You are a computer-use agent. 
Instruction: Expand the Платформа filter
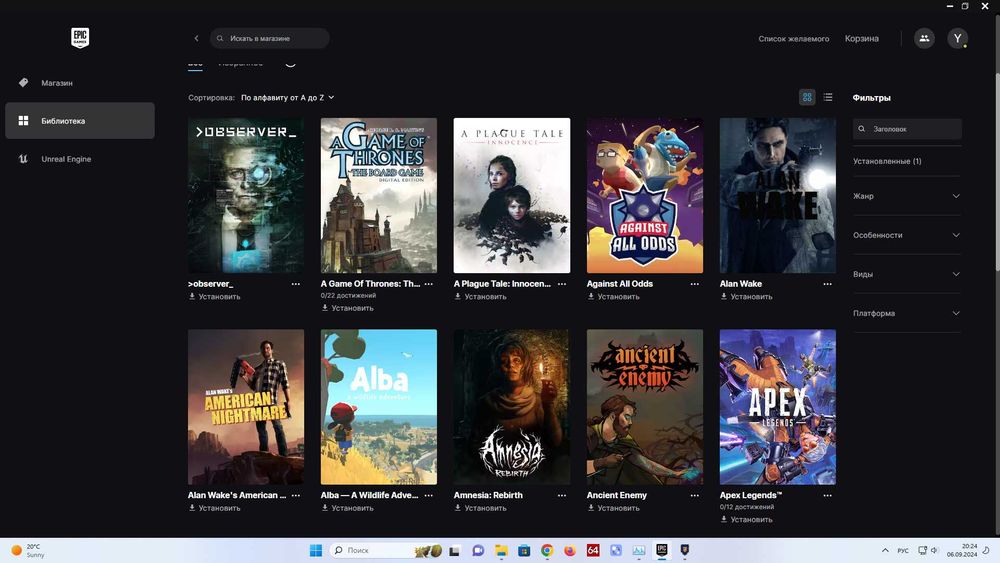point(907,313)
